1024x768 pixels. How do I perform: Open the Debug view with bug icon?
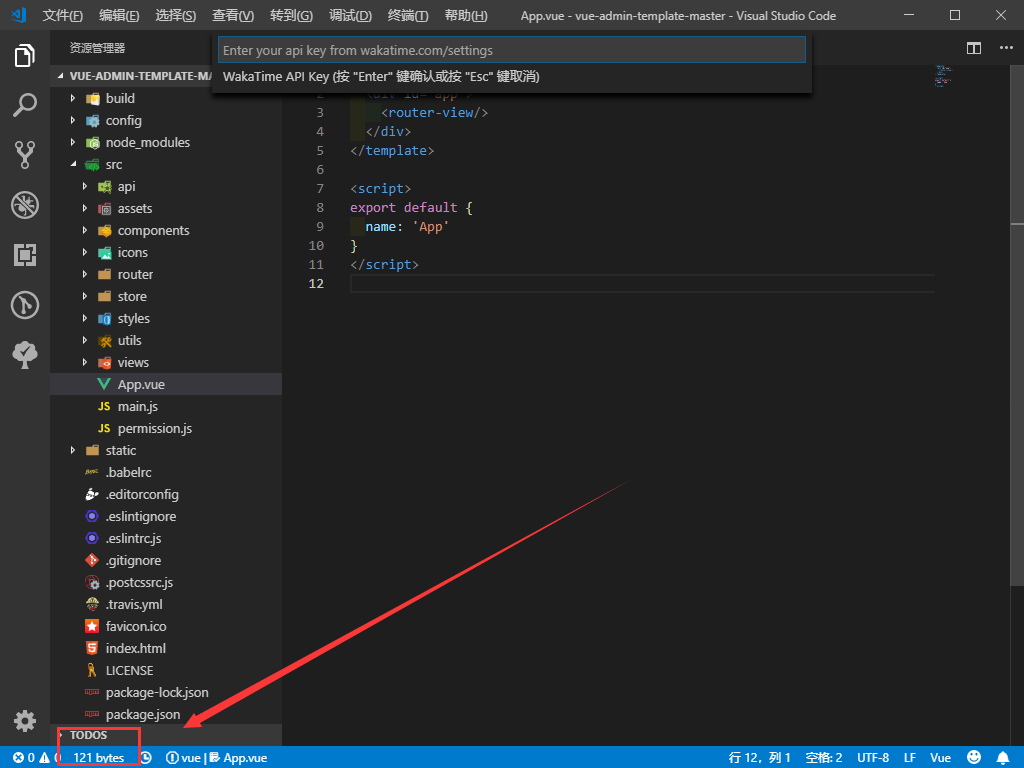[25, 205]
